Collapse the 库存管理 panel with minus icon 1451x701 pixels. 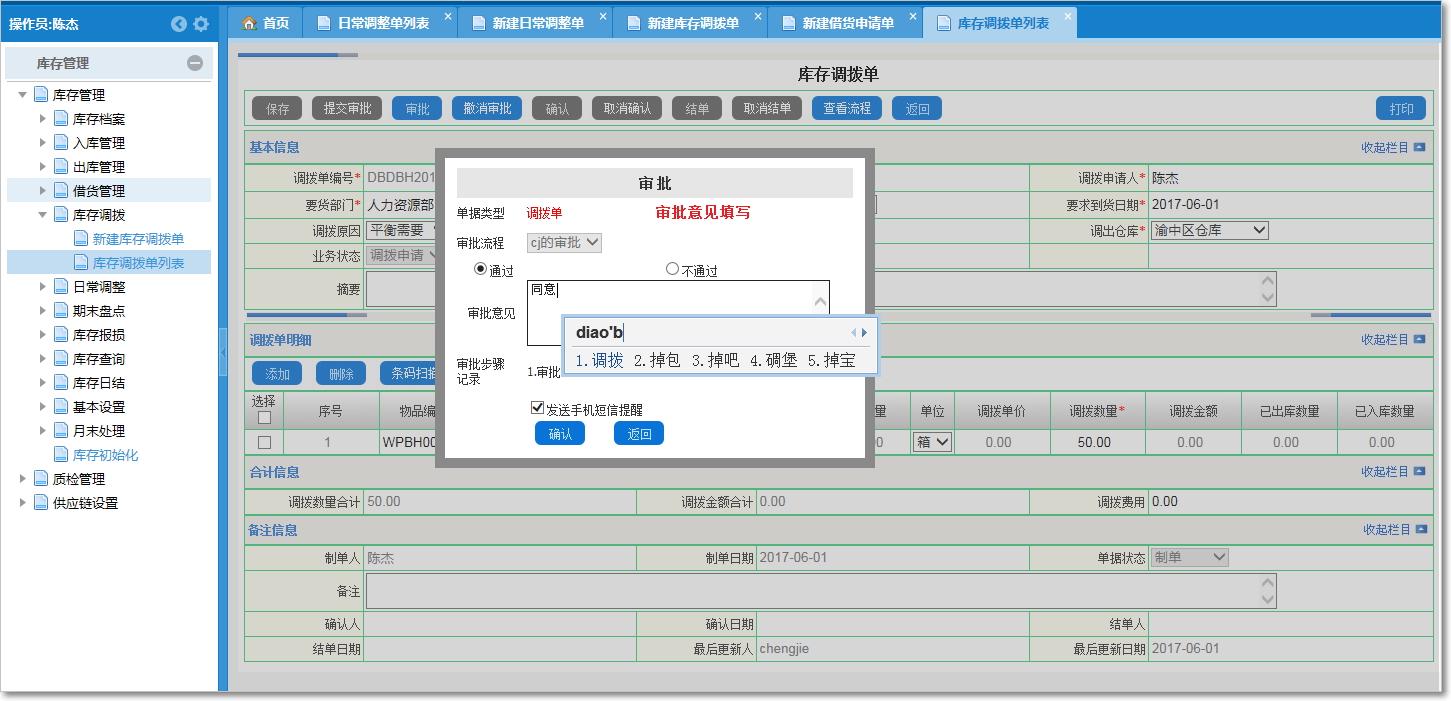195,63
